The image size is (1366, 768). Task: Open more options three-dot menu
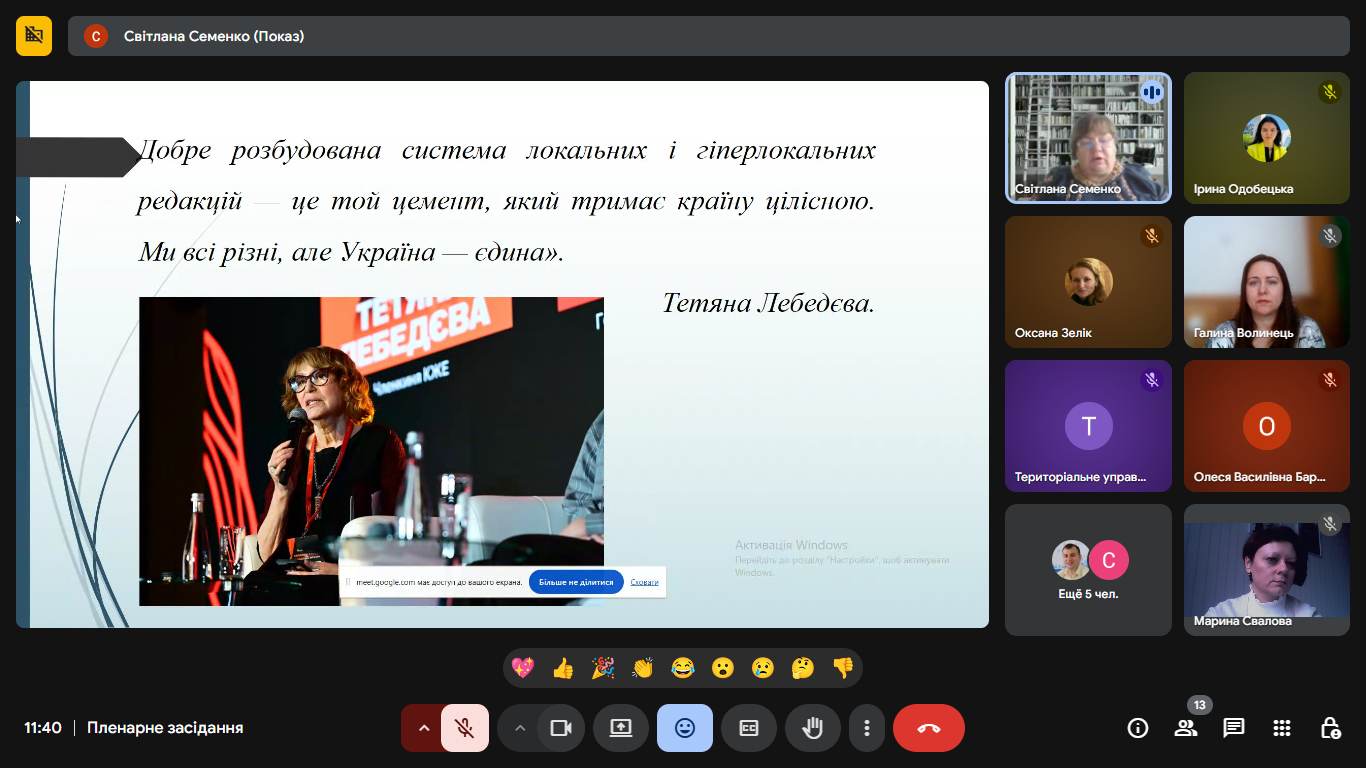(x=867, y=728)
